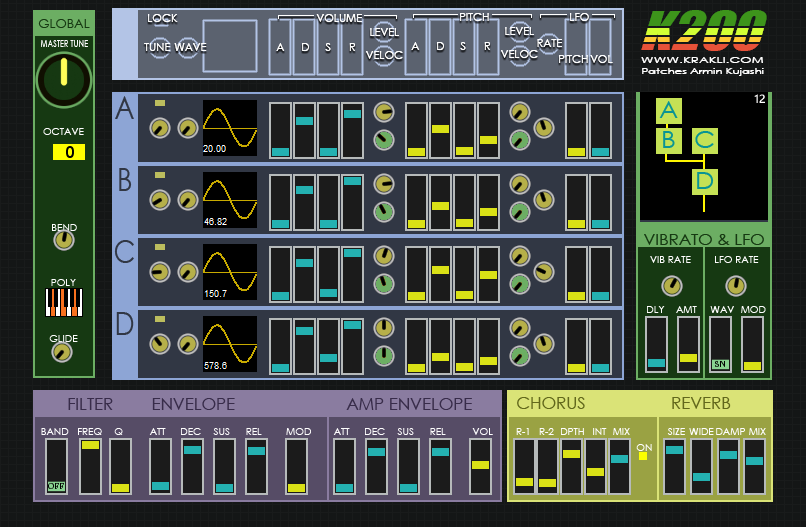Click the Octave value field

click(x=68, y=153)
